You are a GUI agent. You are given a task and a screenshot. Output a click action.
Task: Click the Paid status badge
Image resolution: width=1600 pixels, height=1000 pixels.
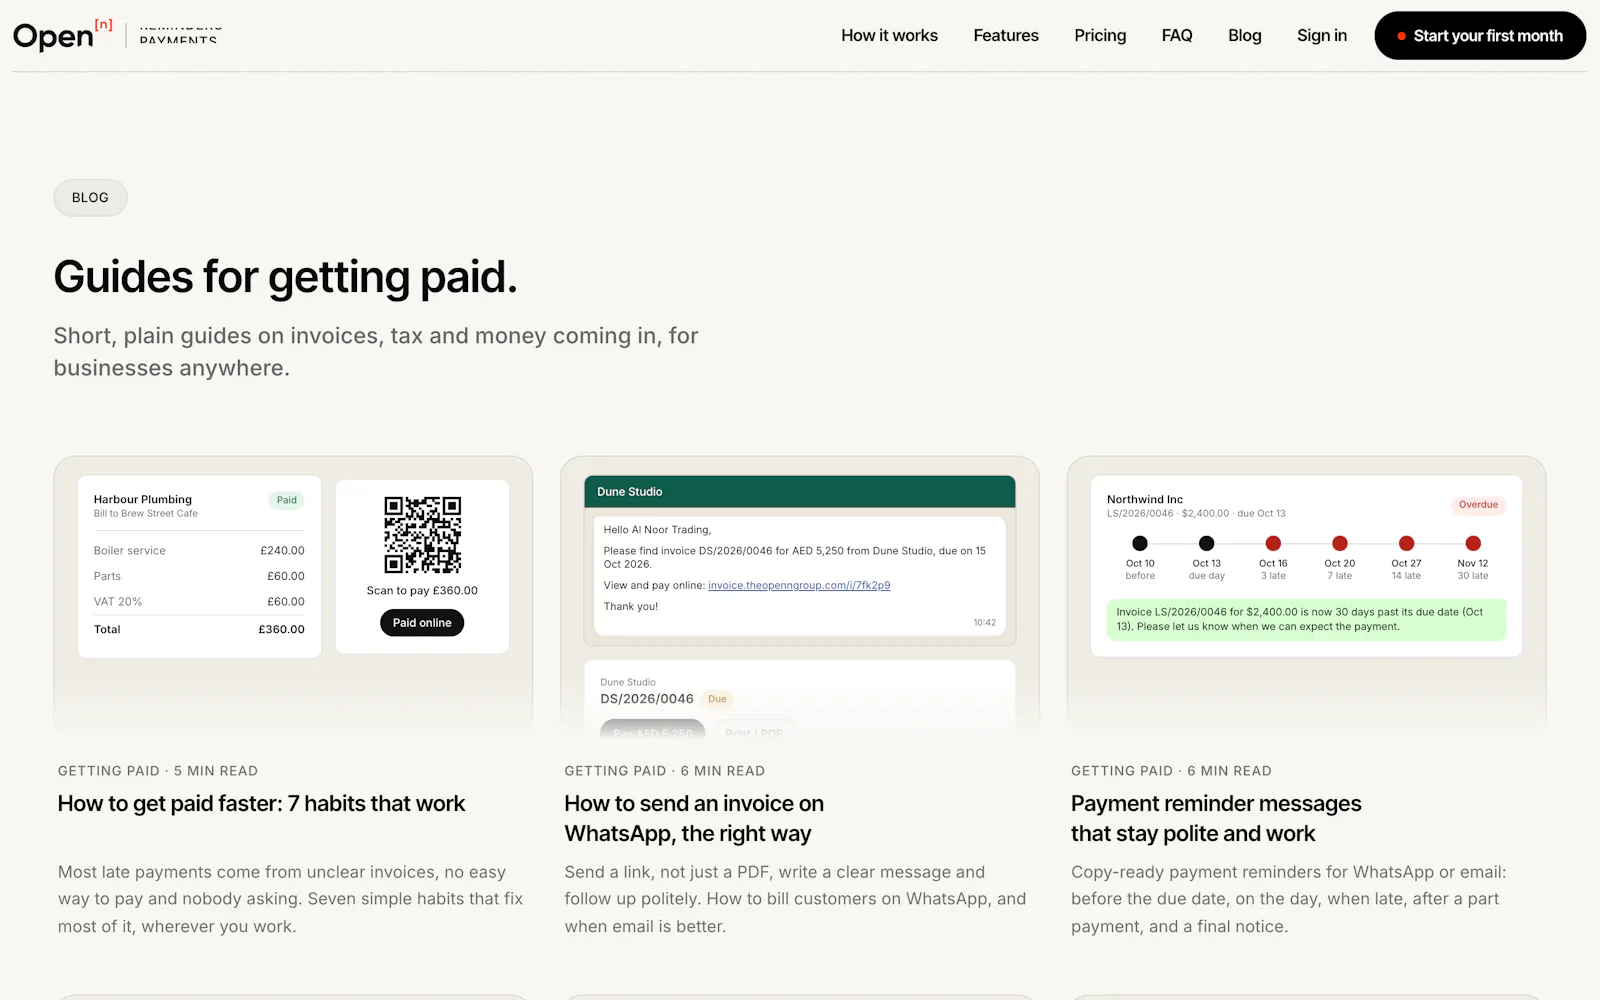(x=287, y=500)
